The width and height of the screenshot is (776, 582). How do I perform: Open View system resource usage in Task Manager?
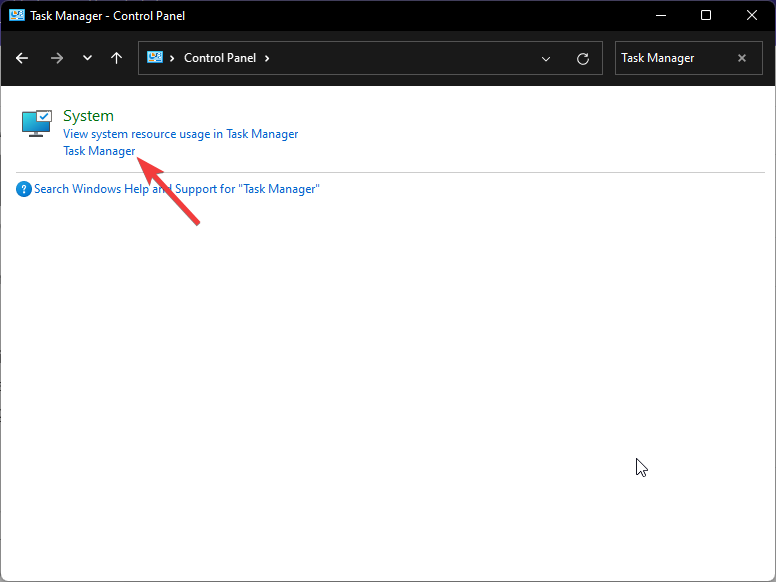tap(180, 134)
